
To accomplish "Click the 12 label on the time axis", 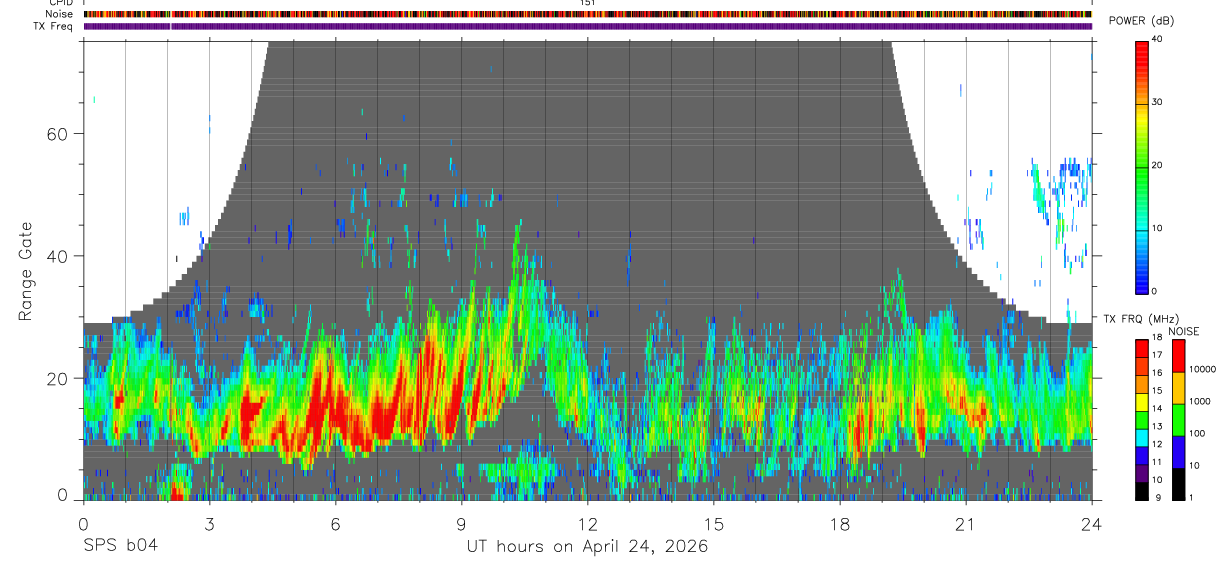I will [x=588, y=525].
